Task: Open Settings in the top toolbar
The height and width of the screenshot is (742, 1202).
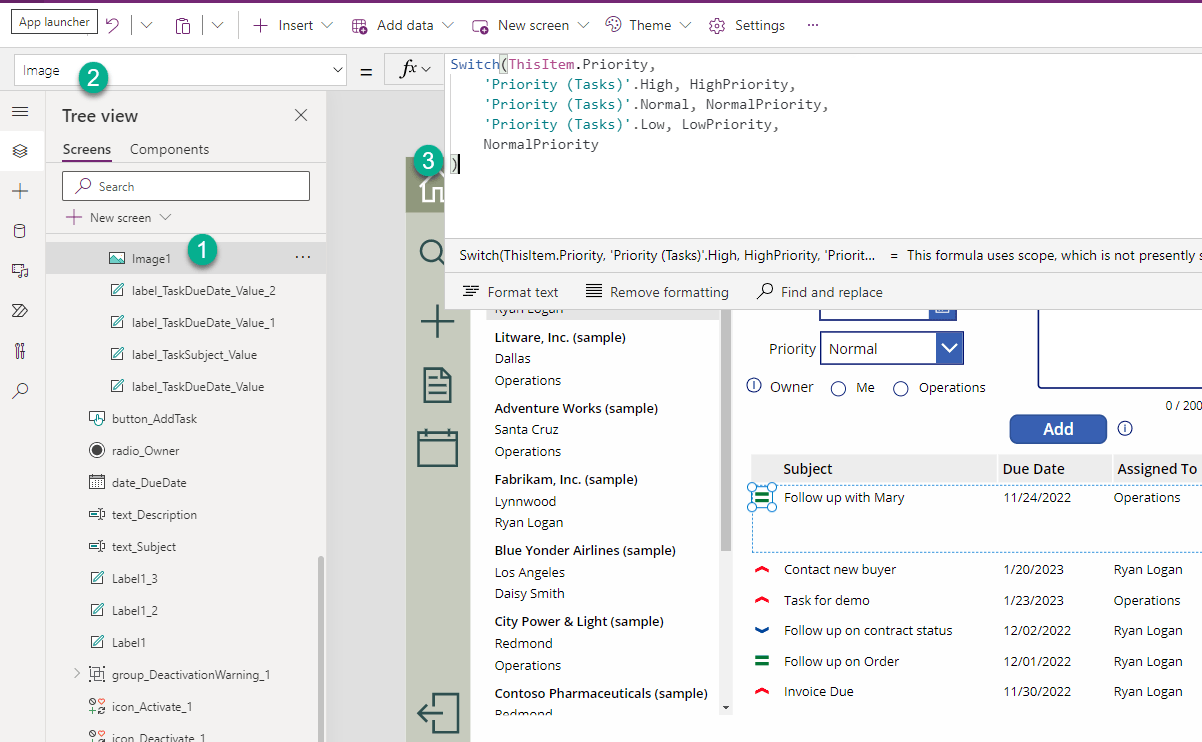Action: 746,25
